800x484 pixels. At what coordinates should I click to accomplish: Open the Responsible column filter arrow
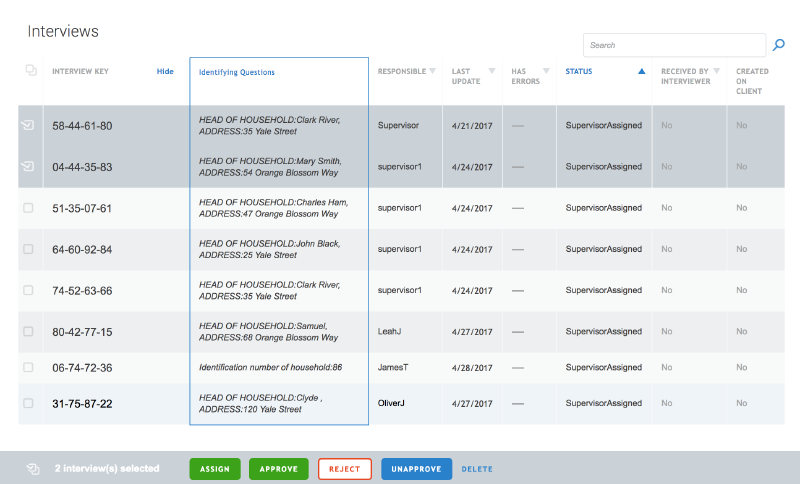tap(432, 72)
